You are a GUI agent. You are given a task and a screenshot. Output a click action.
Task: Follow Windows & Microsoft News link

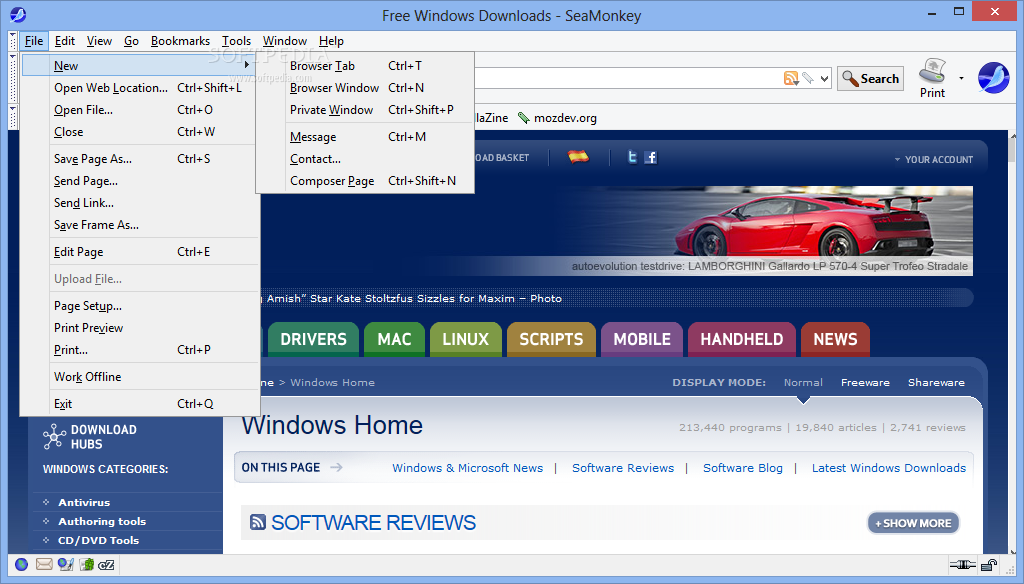[468, 468]
